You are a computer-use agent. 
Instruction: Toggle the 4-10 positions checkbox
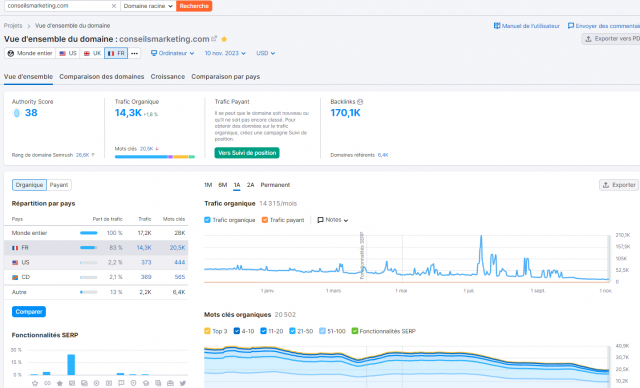237,331
